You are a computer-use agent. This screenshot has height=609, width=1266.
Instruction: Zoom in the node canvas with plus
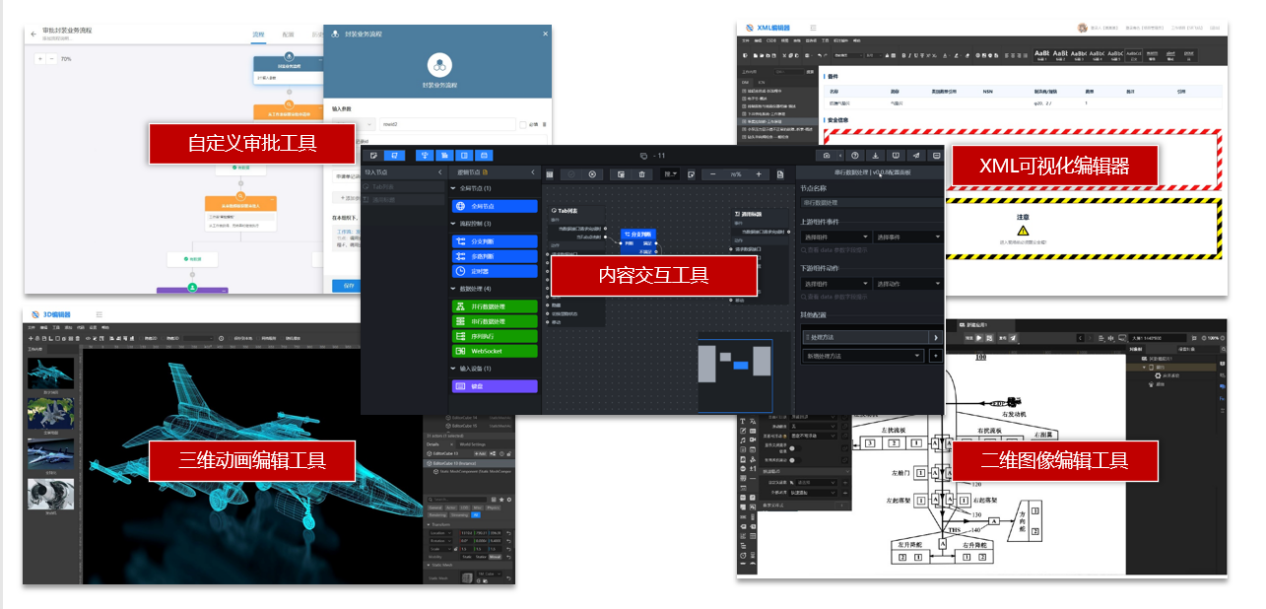point(758,174)
